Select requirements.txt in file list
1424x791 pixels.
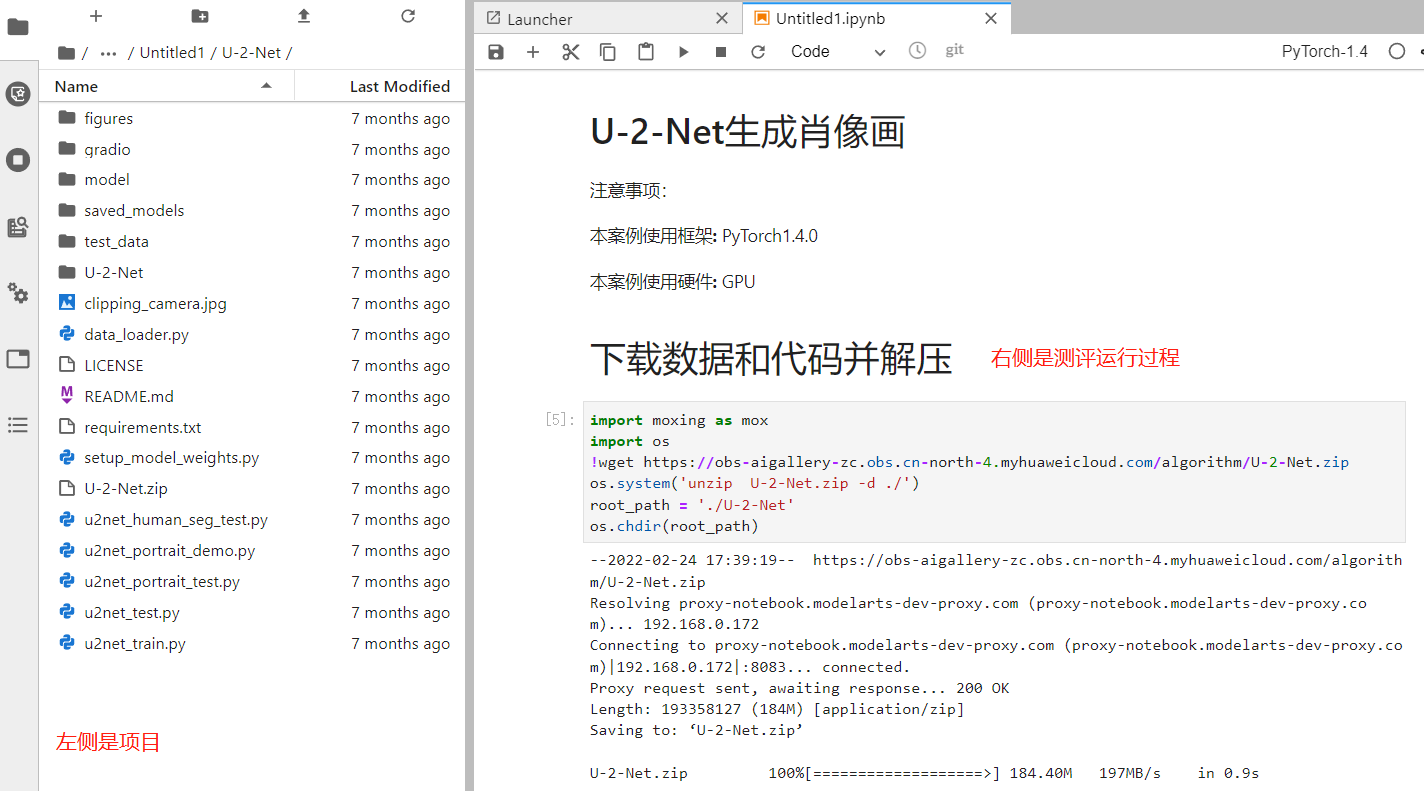pos(254,428)
